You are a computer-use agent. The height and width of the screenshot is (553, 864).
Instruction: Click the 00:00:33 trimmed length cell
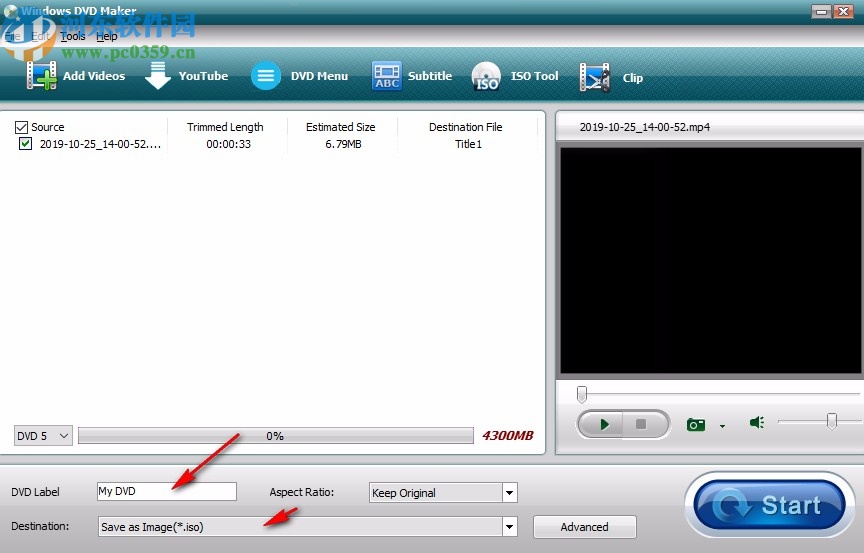pos(228,144)
